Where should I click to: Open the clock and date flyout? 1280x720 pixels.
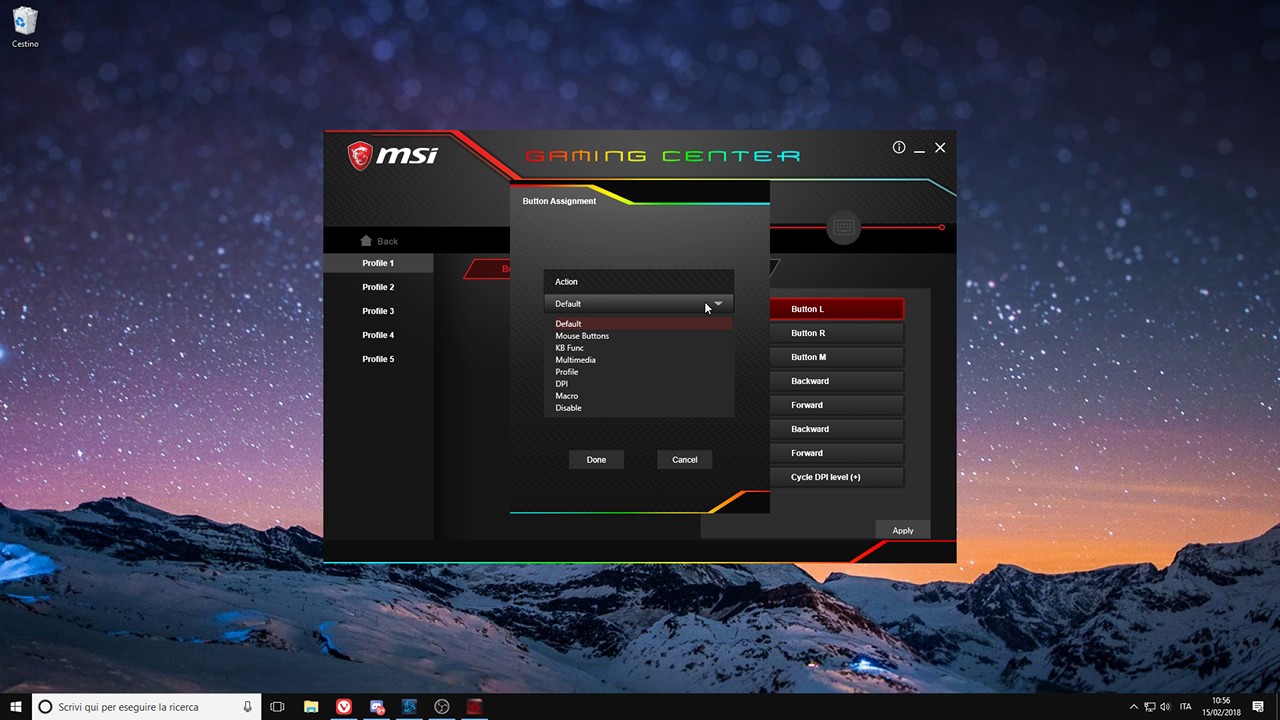tap(1221, 707)
